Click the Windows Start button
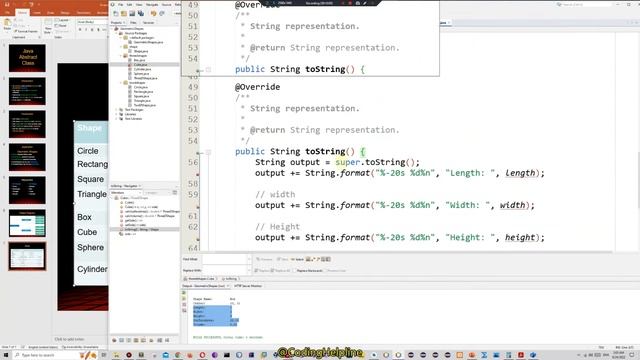 click(x=6, y=355)
